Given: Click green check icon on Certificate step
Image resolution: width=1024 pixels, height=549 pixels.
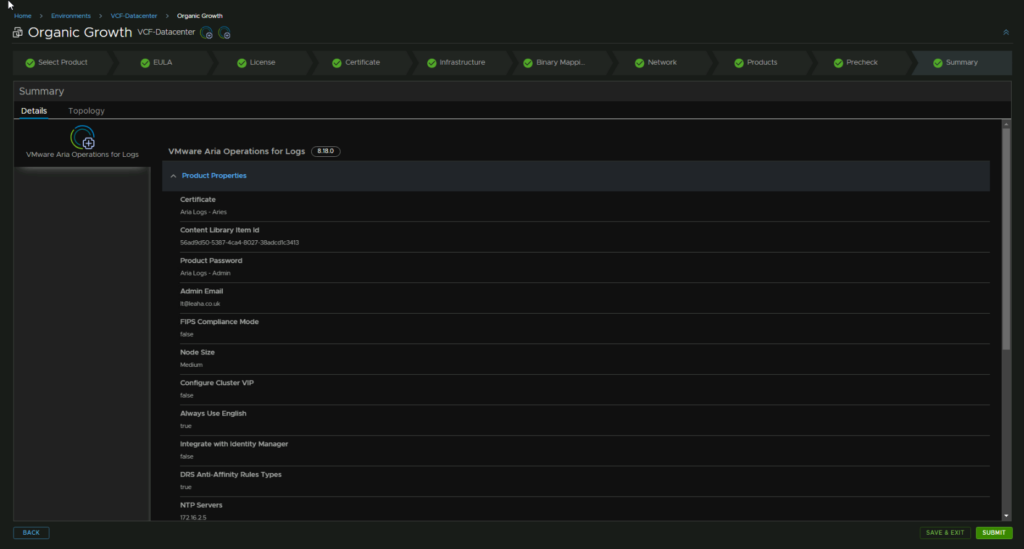Looking at the screenshot, I should 336,63.
